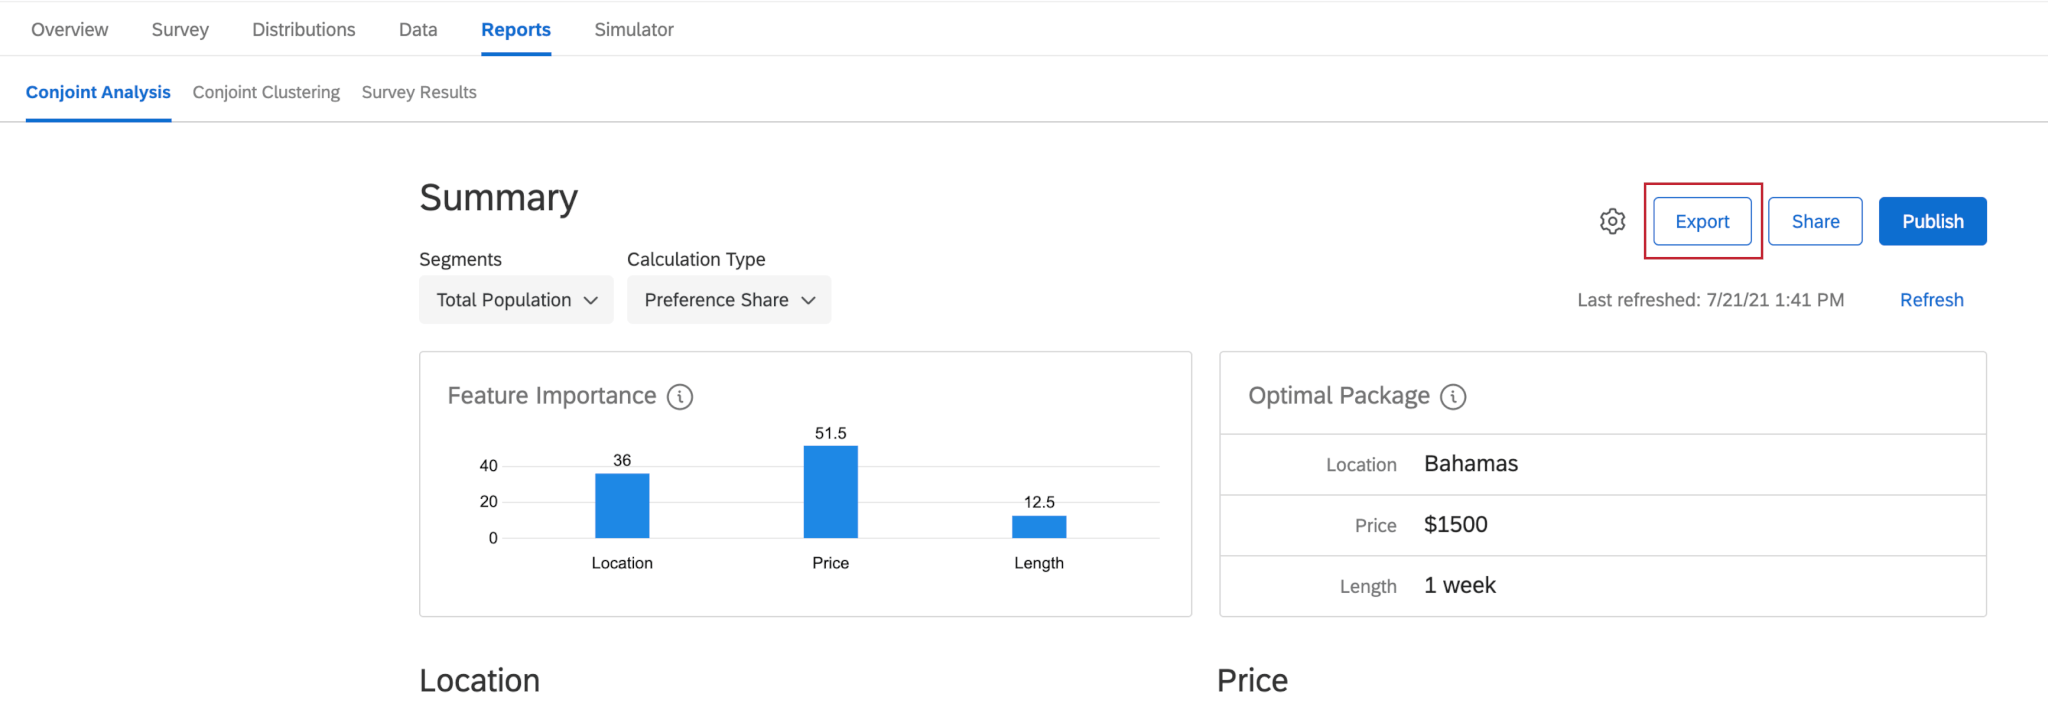The width and height of the screenshot is (2048, 720).
Task: Click the Share button
Action: pos(1815,221)
